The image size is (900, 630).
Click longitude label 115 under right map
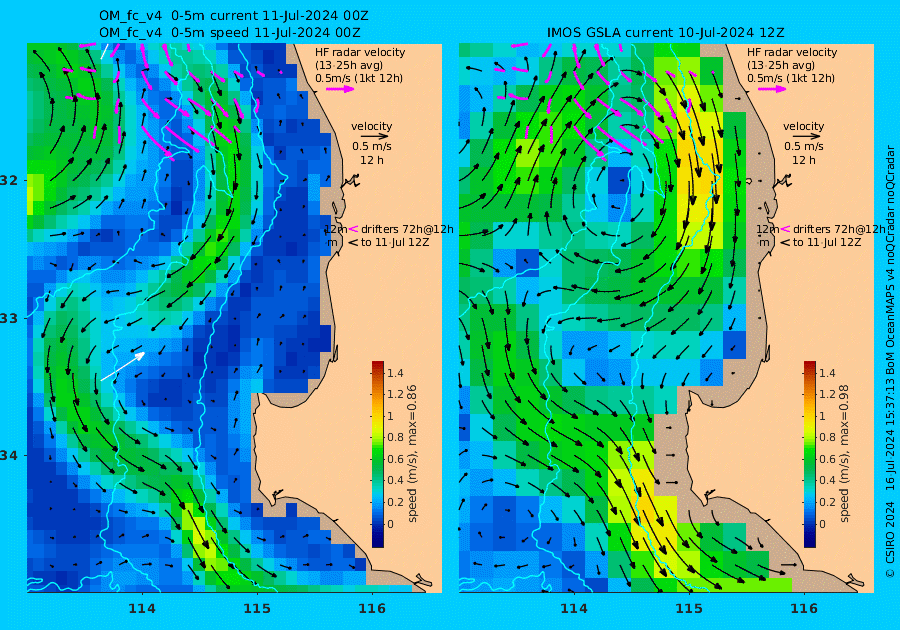(689, 608)
